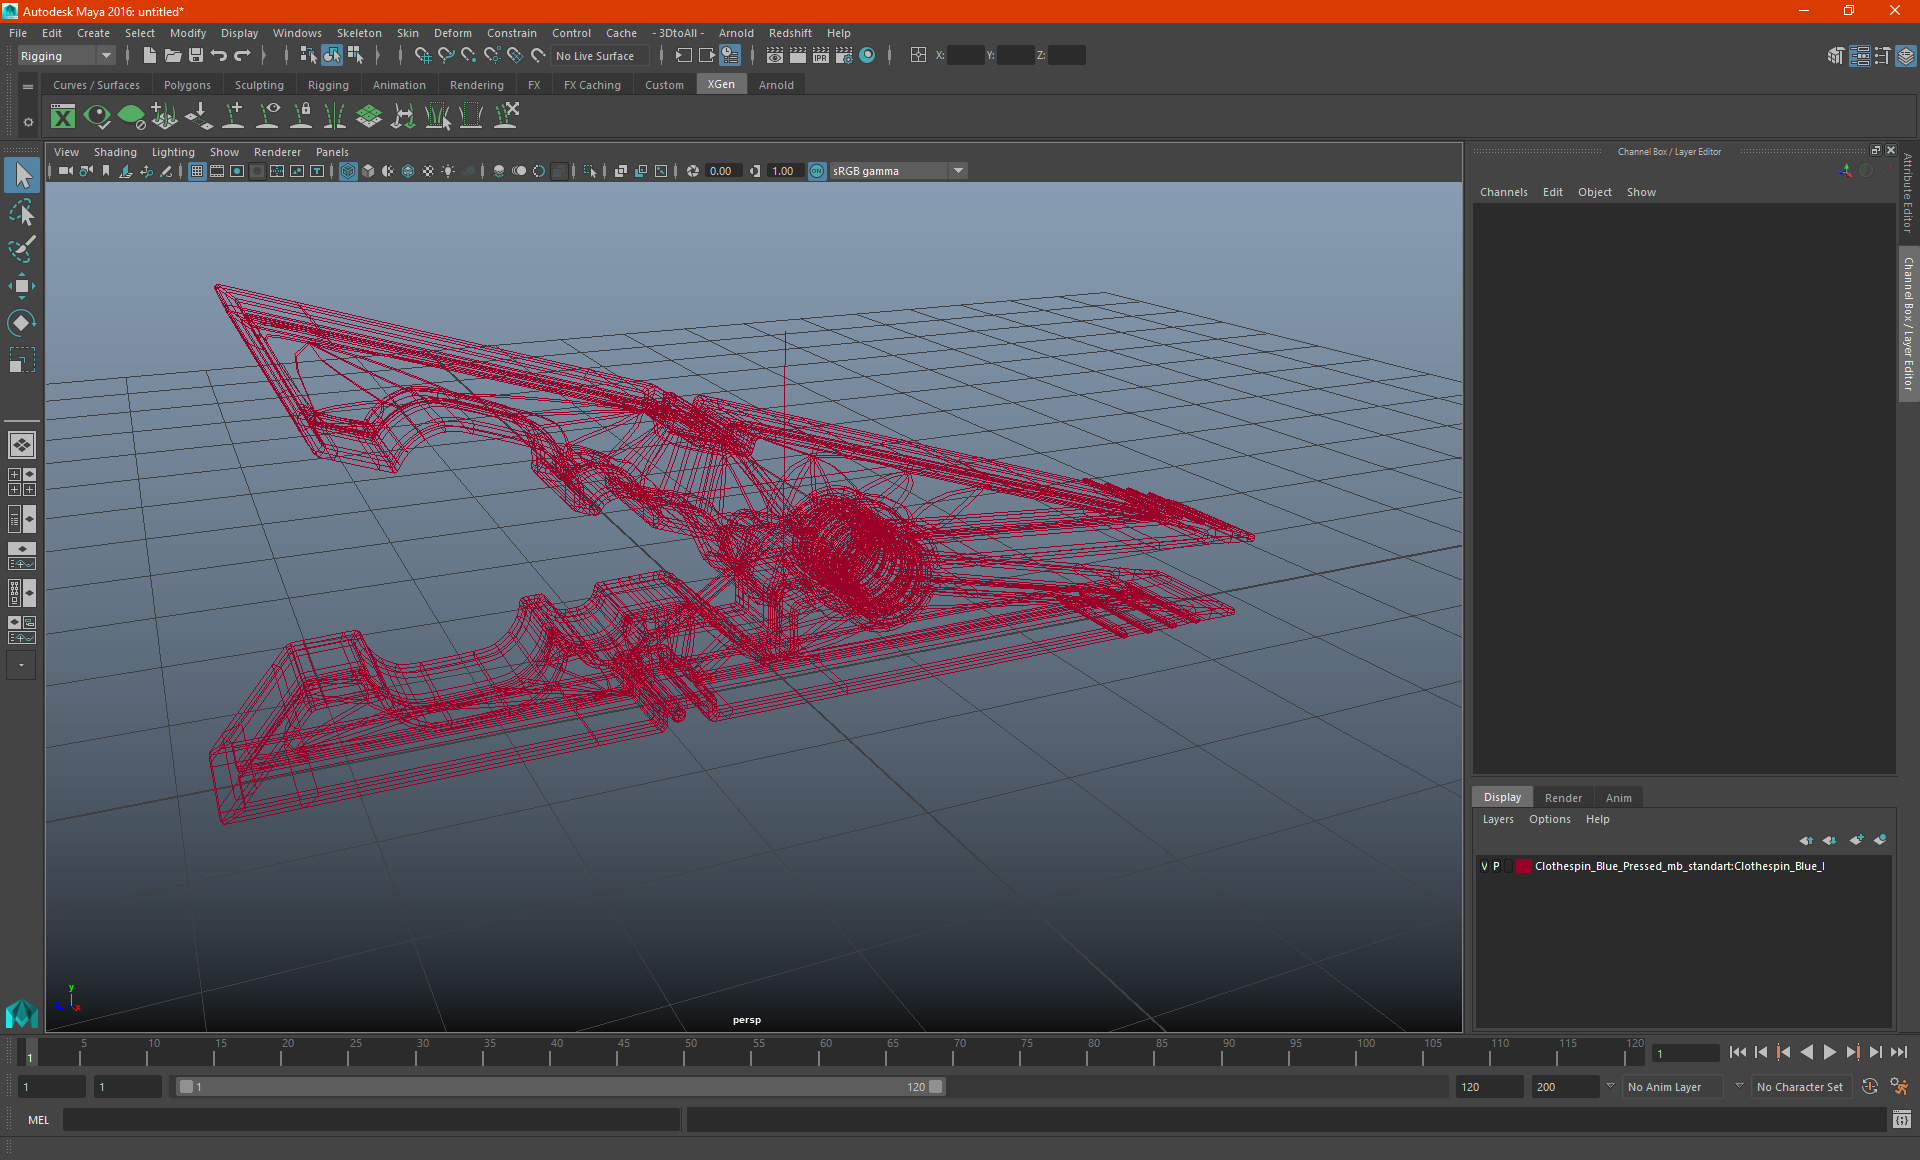Open the No Live Surface field

pyautogui.click(x=600, y=56)
